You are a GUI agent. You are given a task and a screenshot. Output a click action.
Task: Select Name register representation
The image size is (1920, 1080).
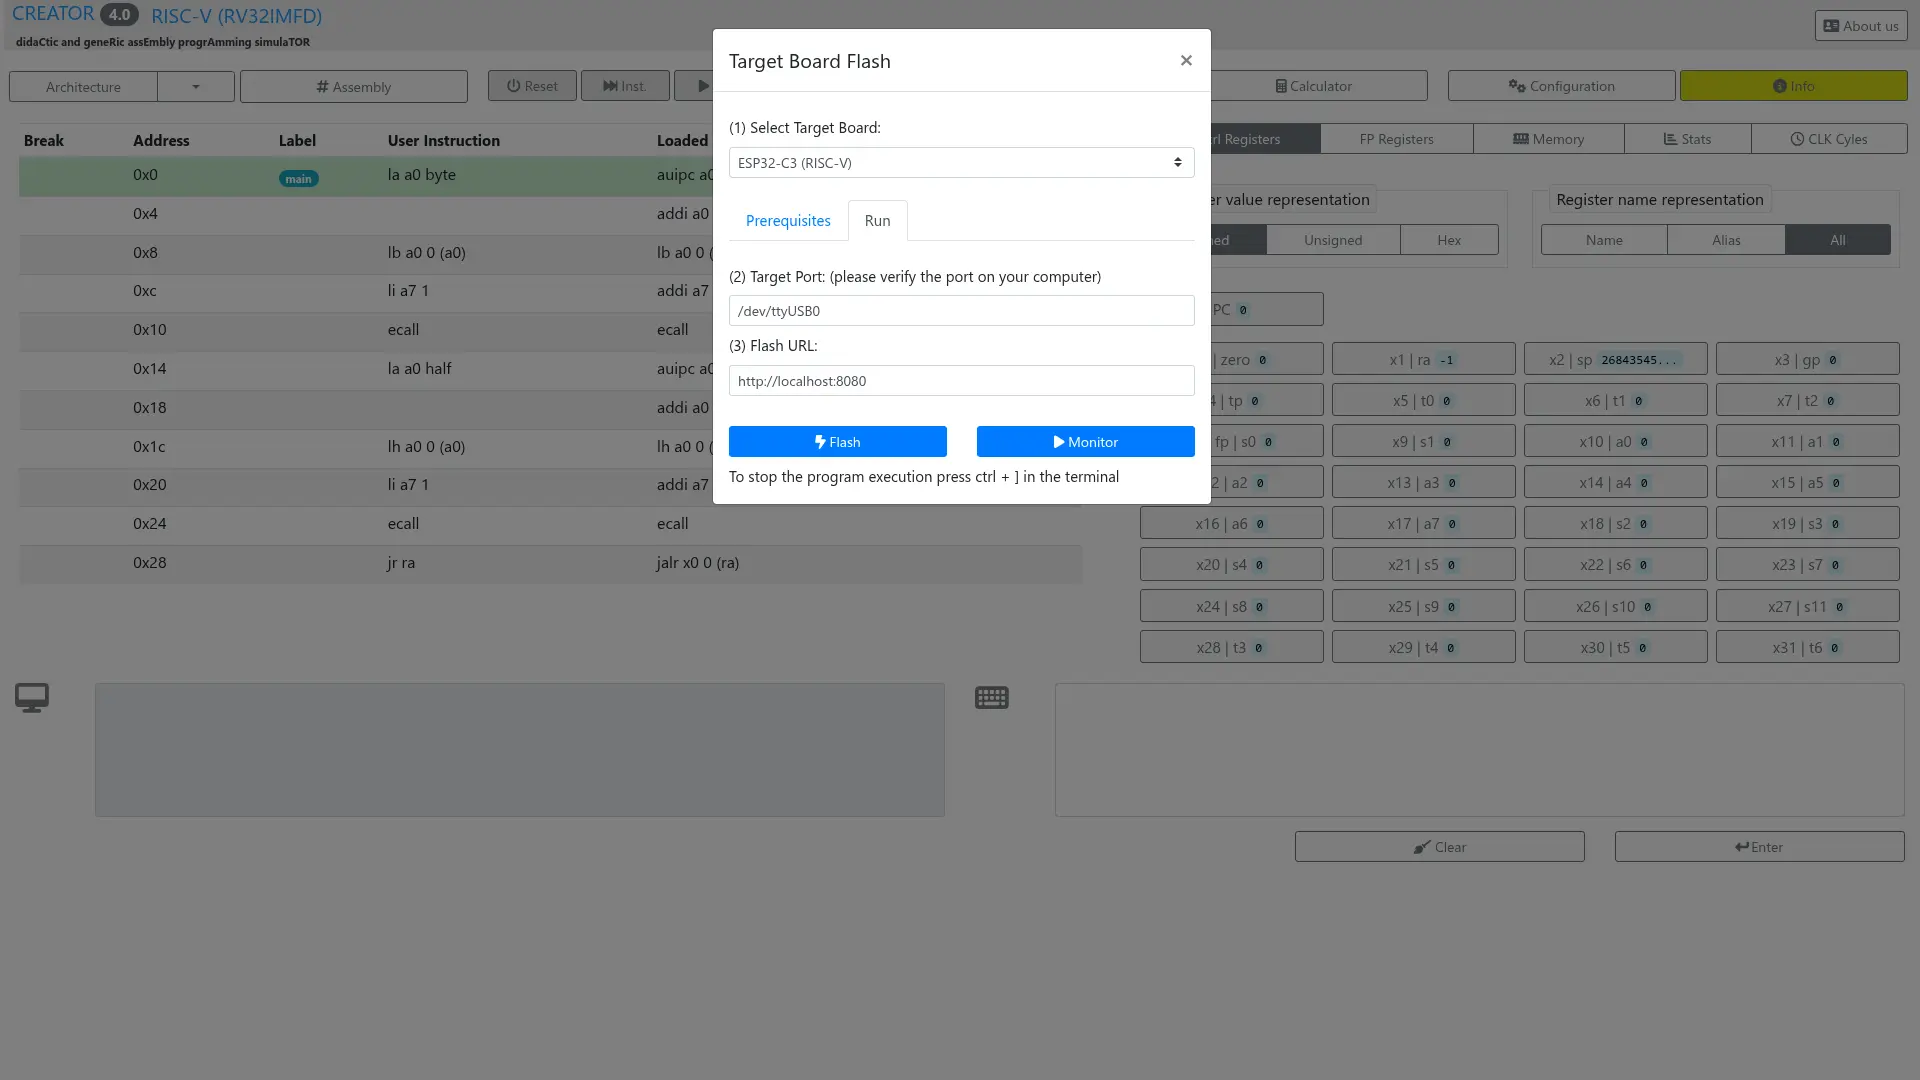click(x=1604, y=240)
